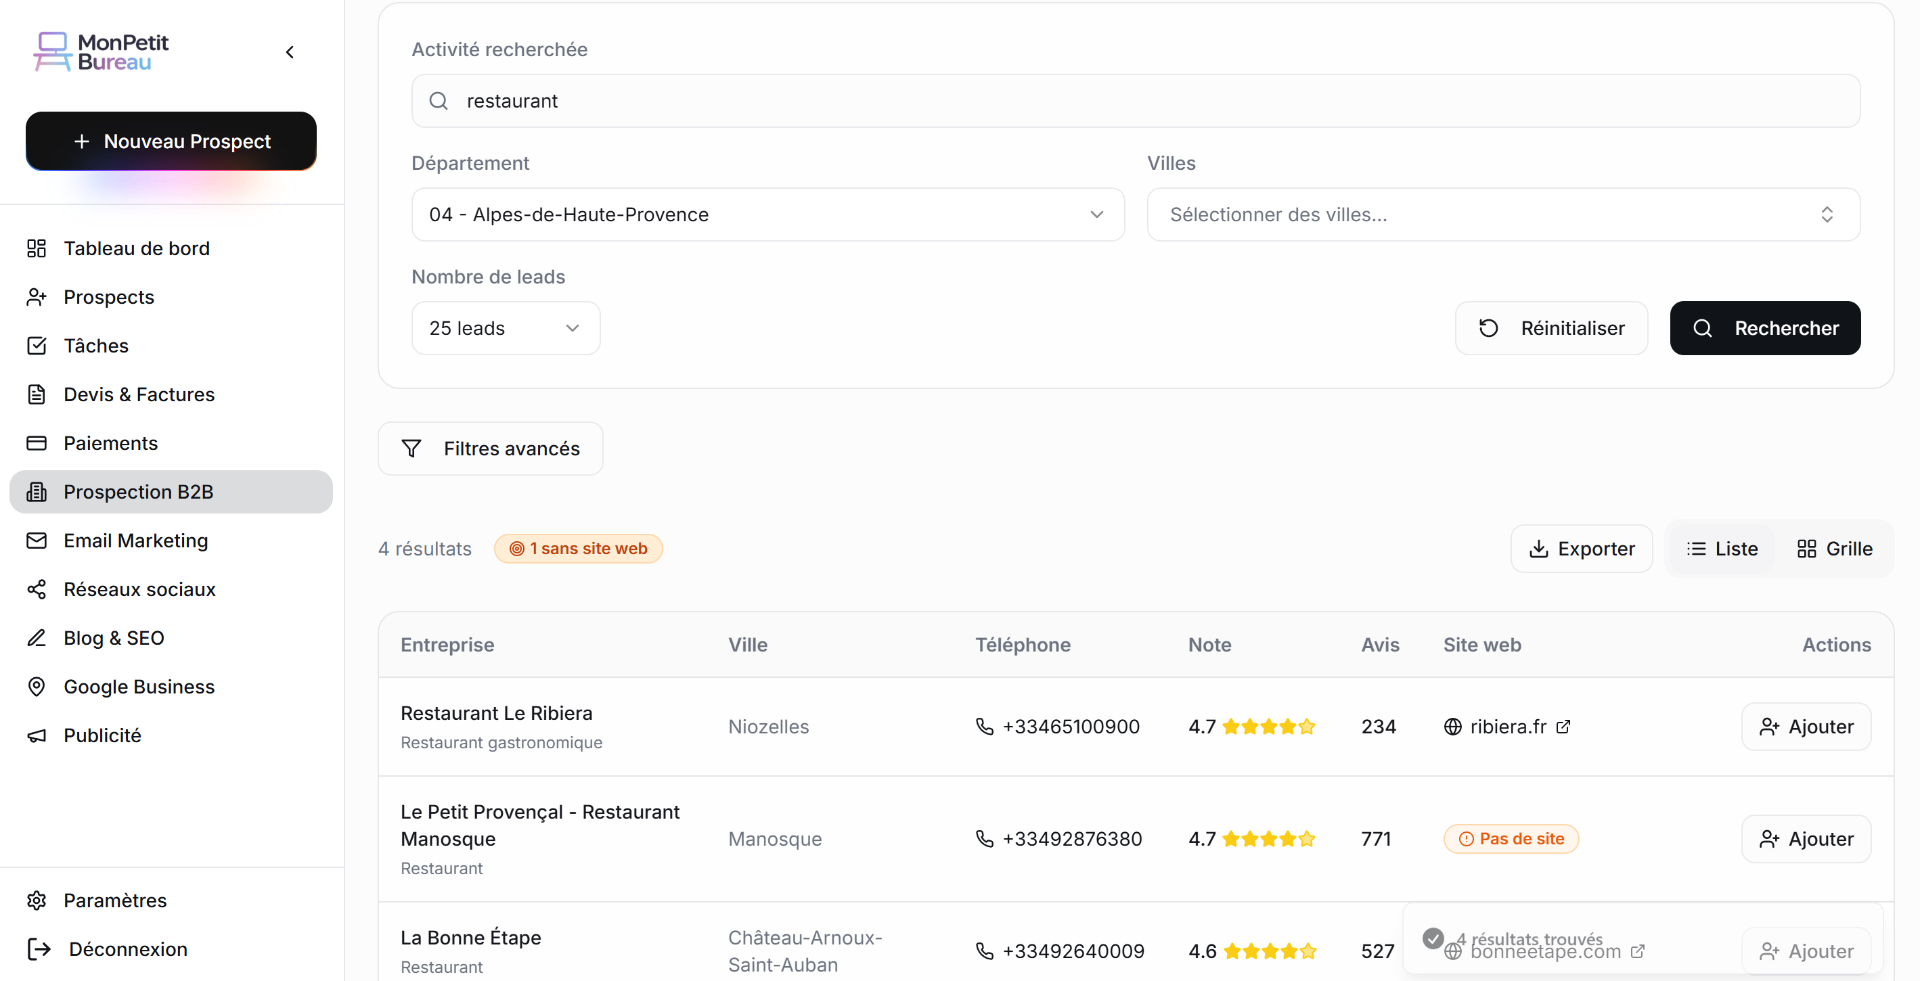Expand the Nombre de leads dropdown
The width and height of the screenshot is (1920, 981).
[505, 328]
